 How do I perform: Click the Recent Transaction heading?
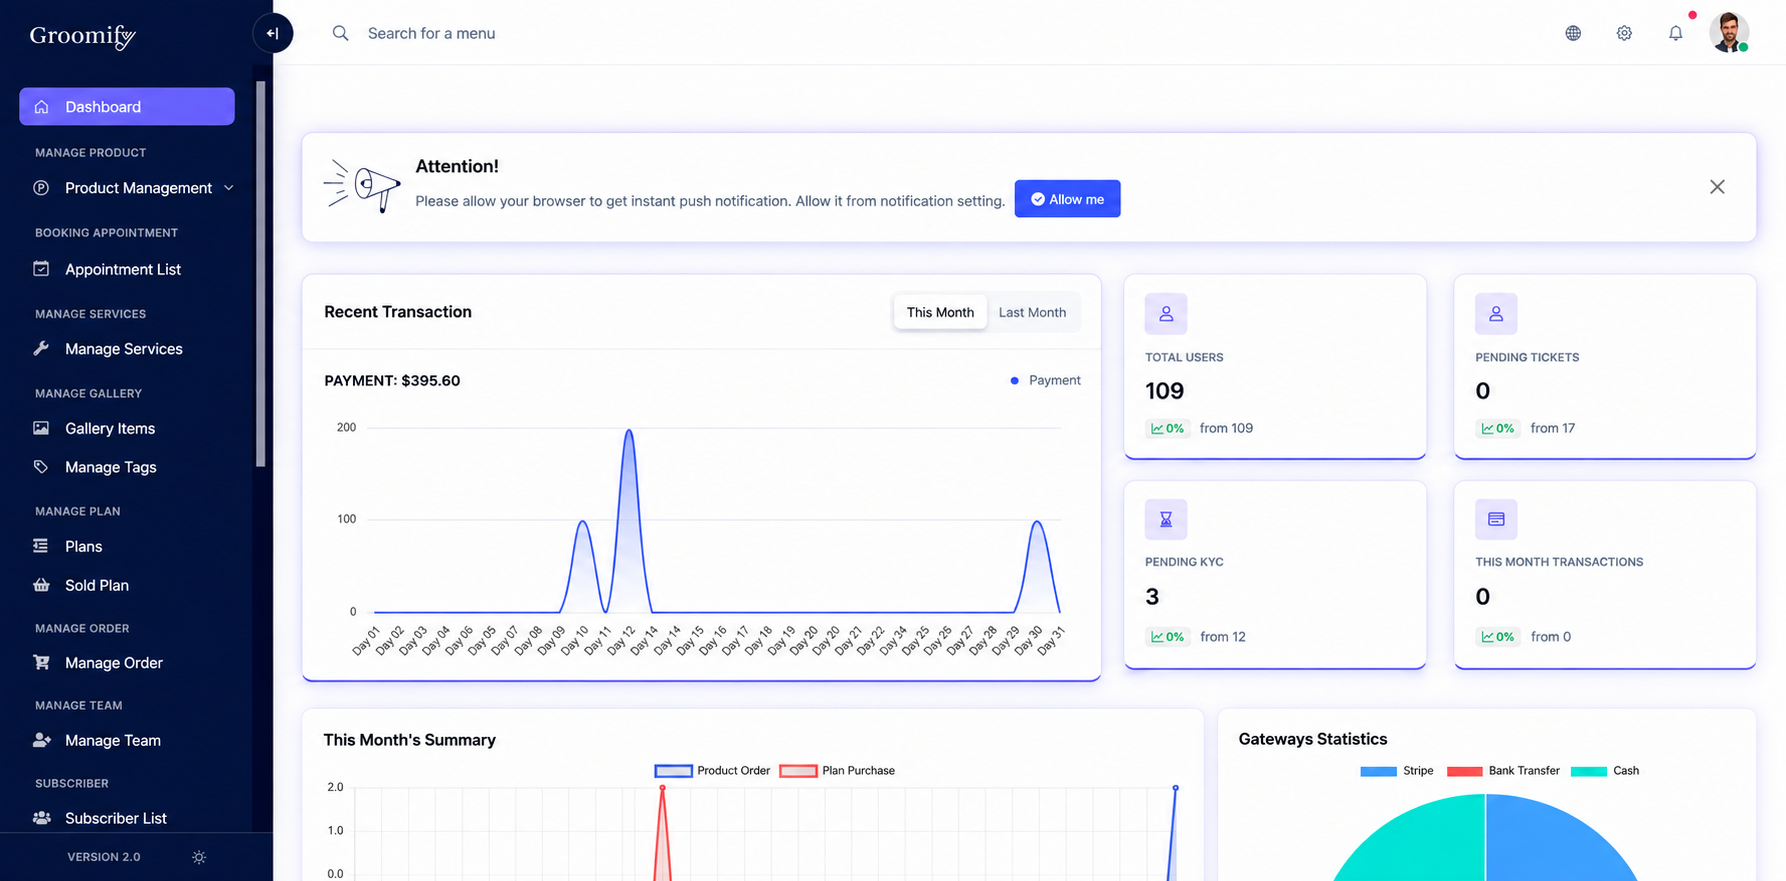pyautogui.click(x=398, y=312)
